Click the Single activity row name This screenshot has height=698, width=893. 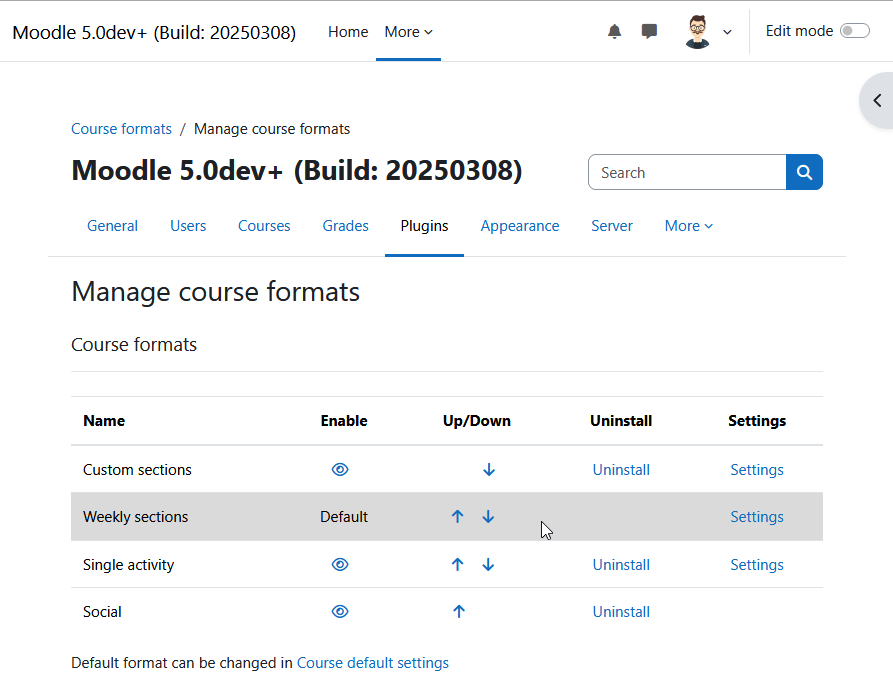coord(129,565)
